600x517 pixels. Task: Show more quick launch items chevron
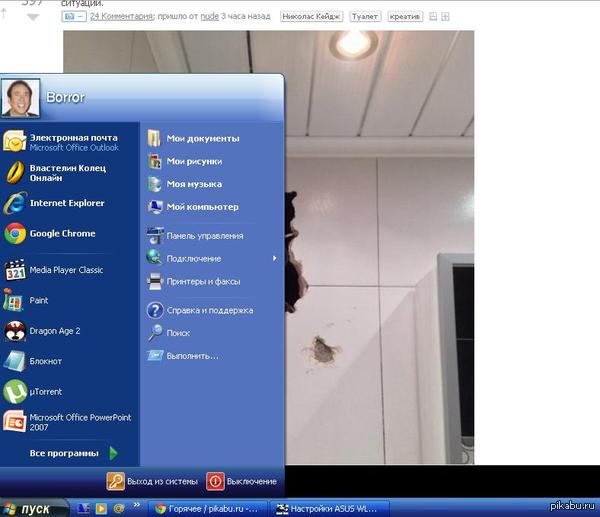[x=137, y=505]
